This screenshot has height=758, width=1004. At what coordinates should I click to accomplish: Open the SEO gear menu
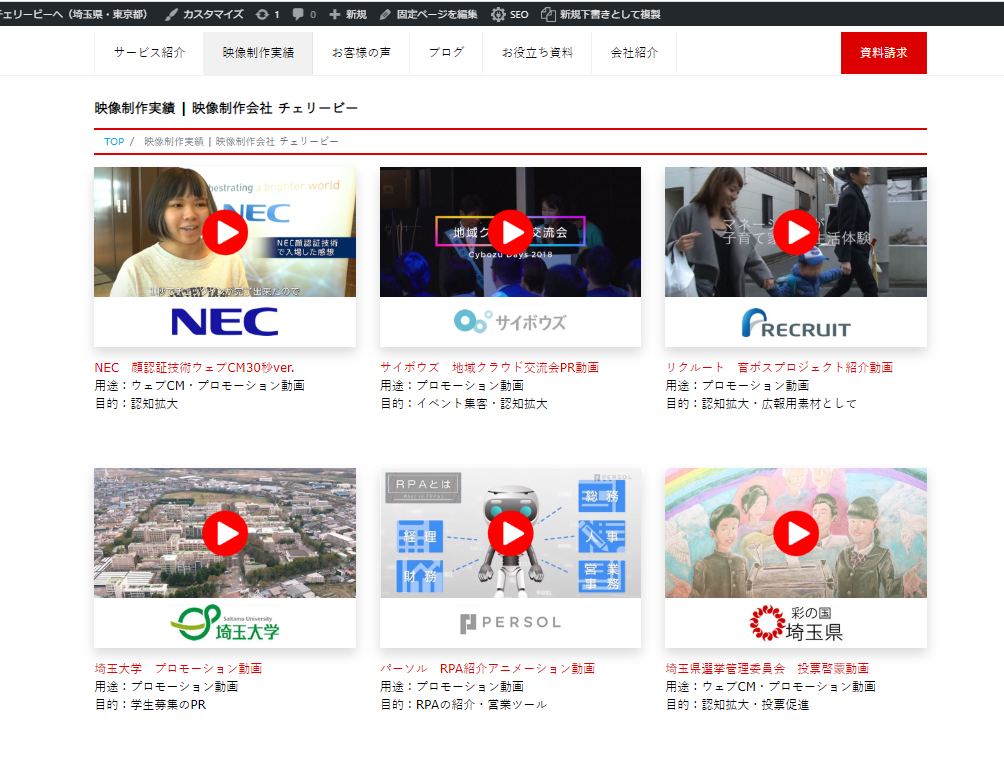pos(509,15)
